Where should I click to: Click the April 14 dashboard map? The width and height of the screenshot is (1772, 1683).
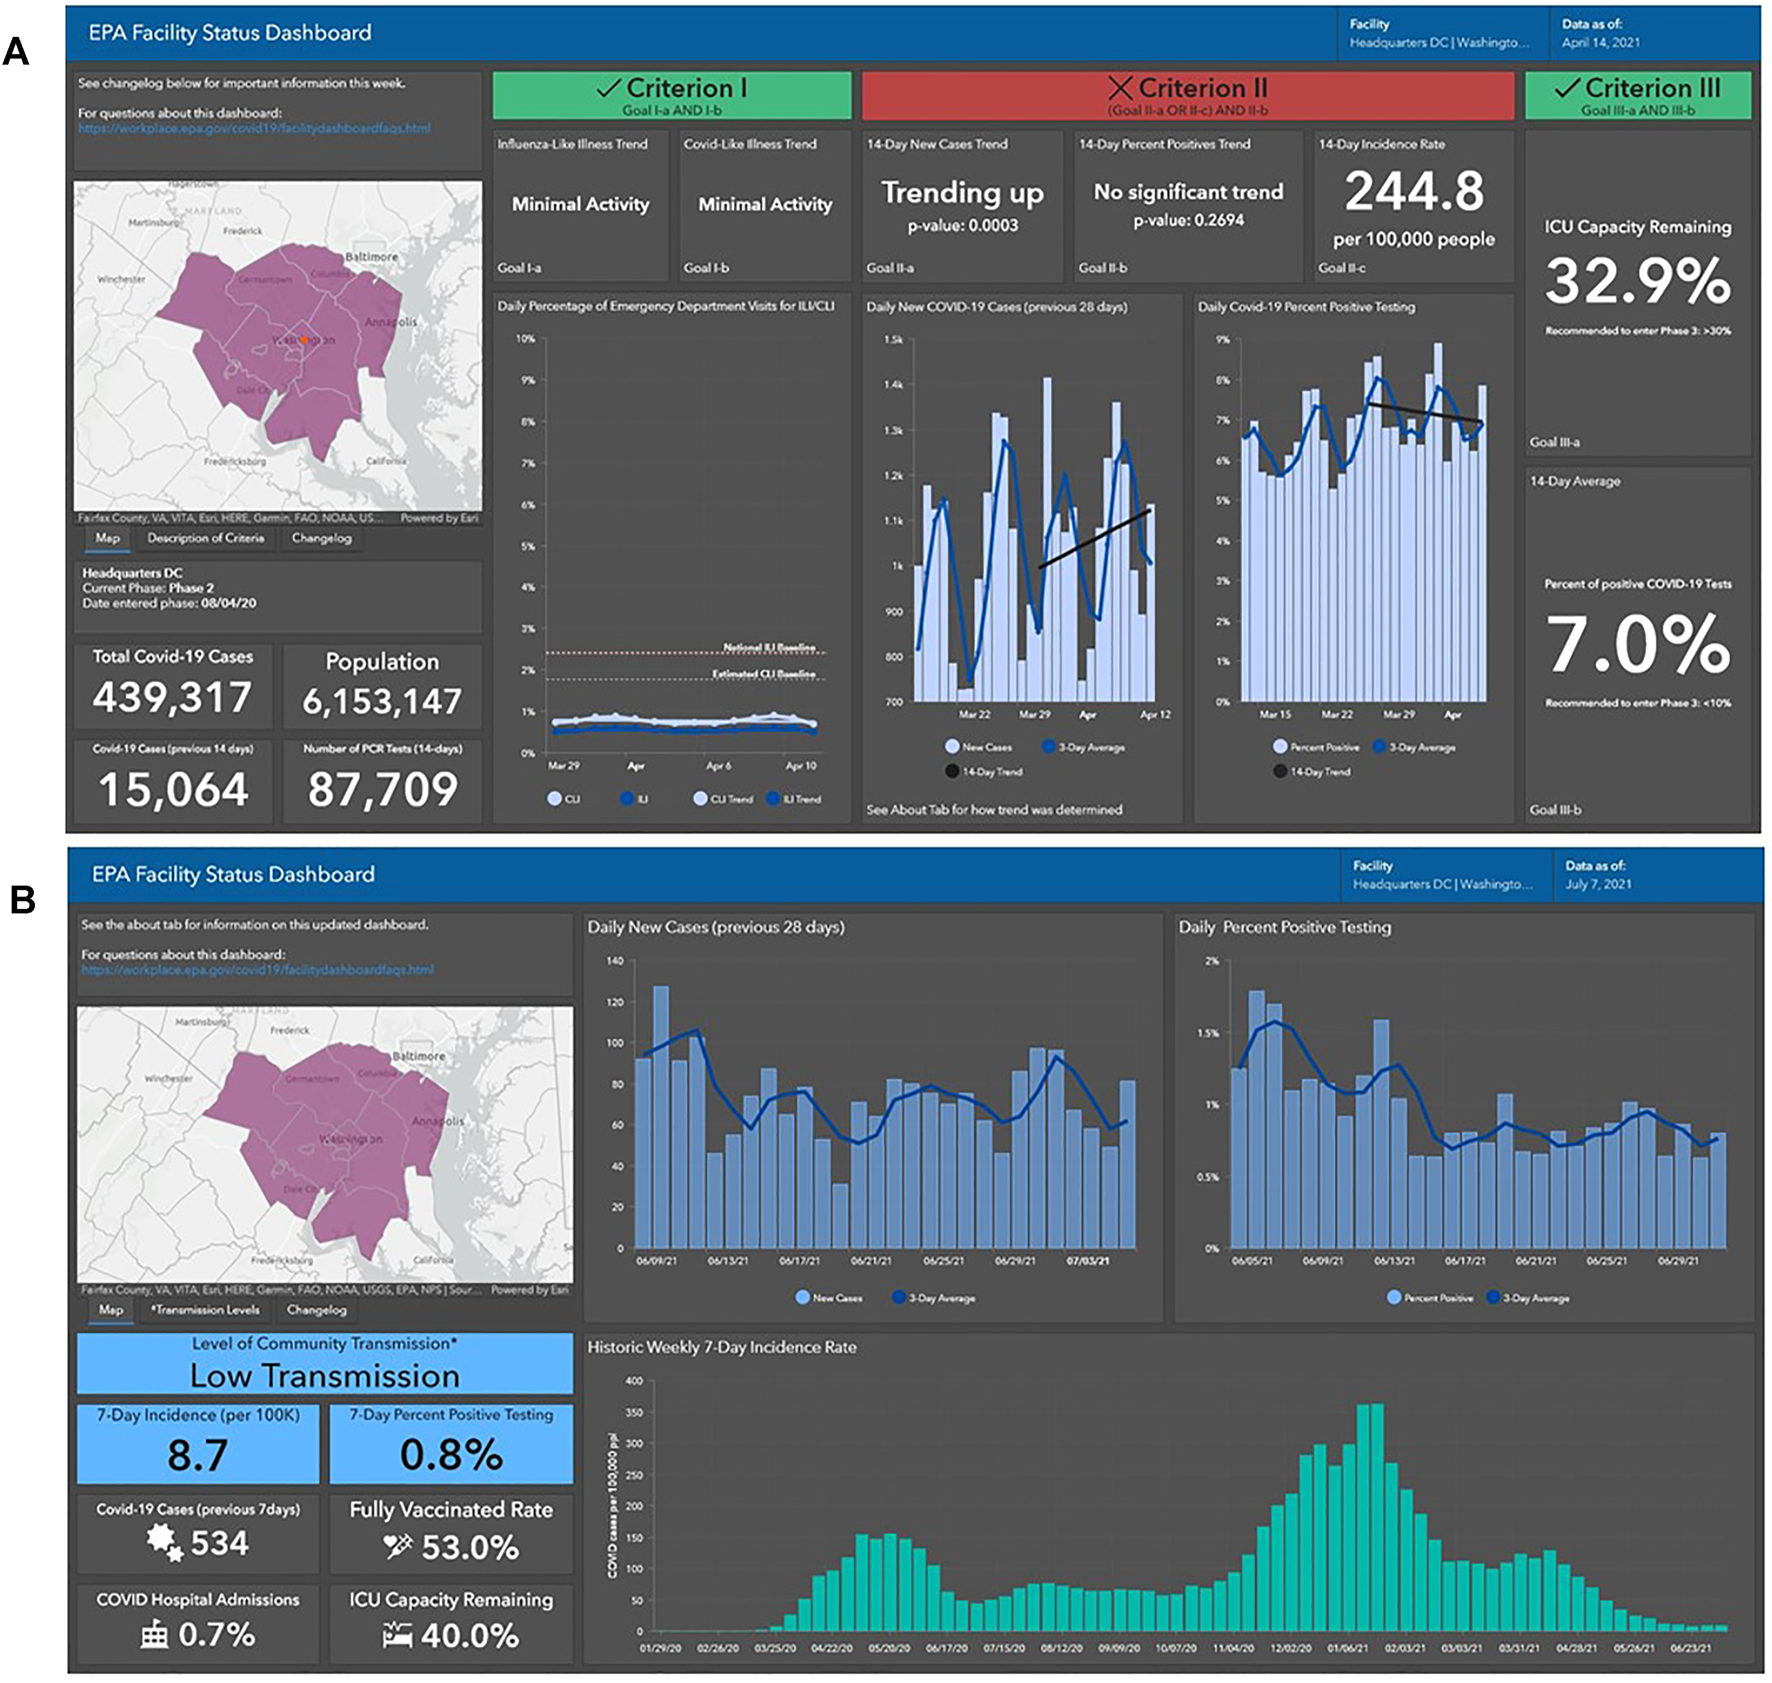(277, 346)
